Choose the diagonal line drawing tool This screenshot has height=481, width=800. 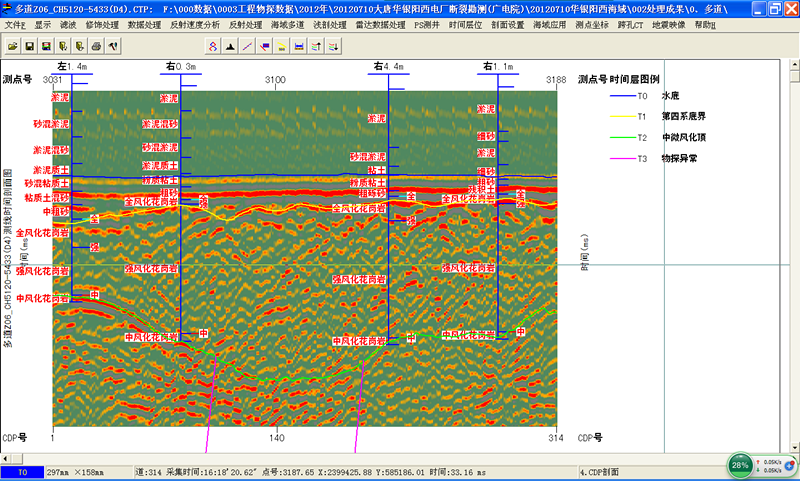click(247, 46)
